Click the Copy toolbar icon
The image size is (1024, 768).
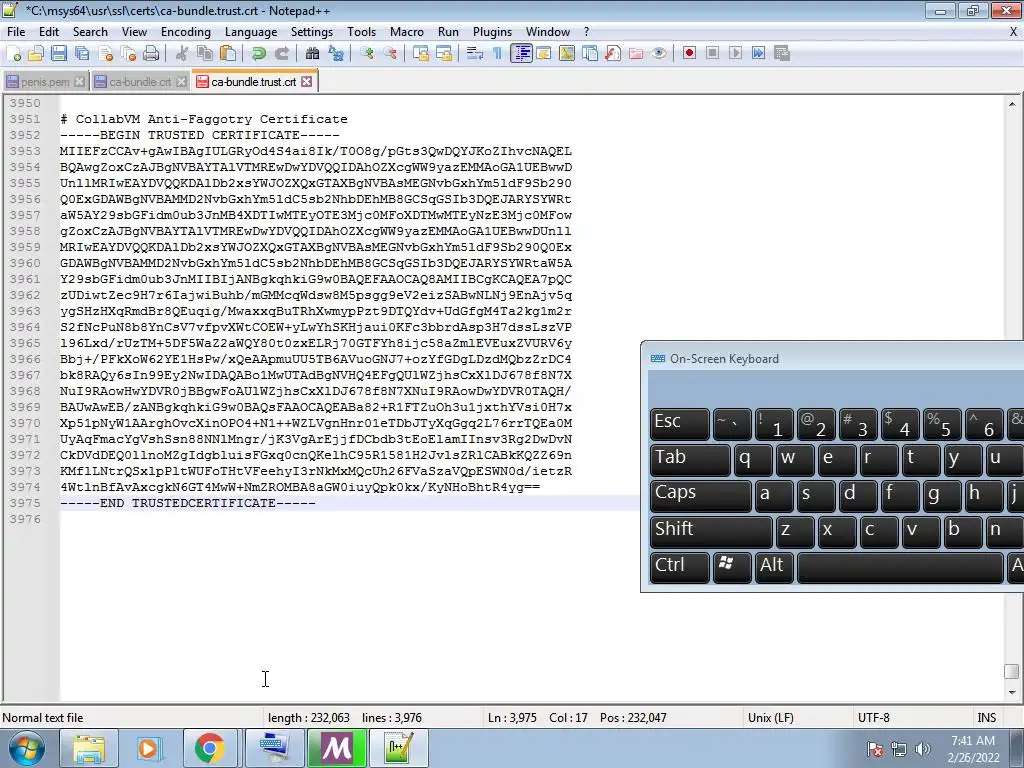click(205, 54)
